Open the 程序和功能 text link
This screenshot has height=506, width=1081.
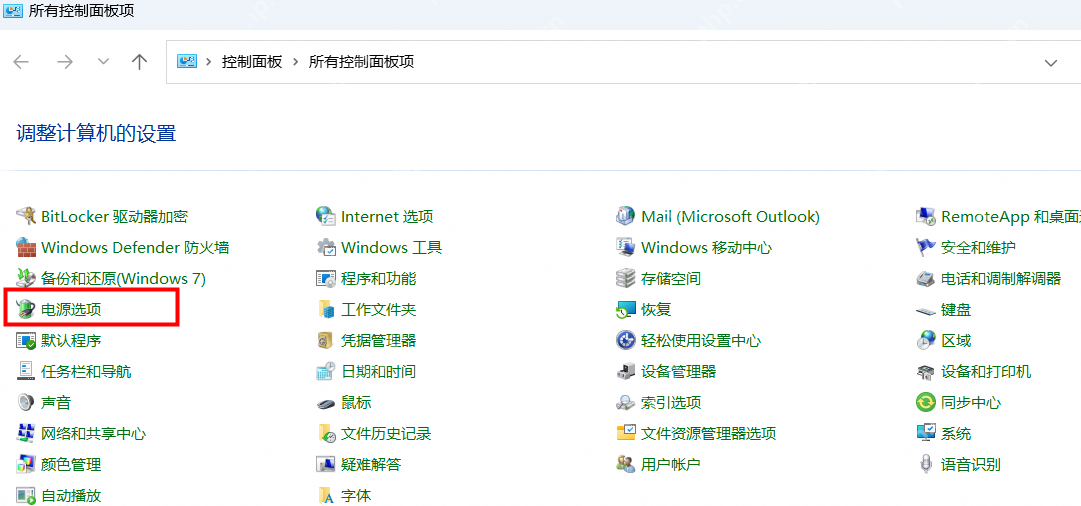(378, 279)
